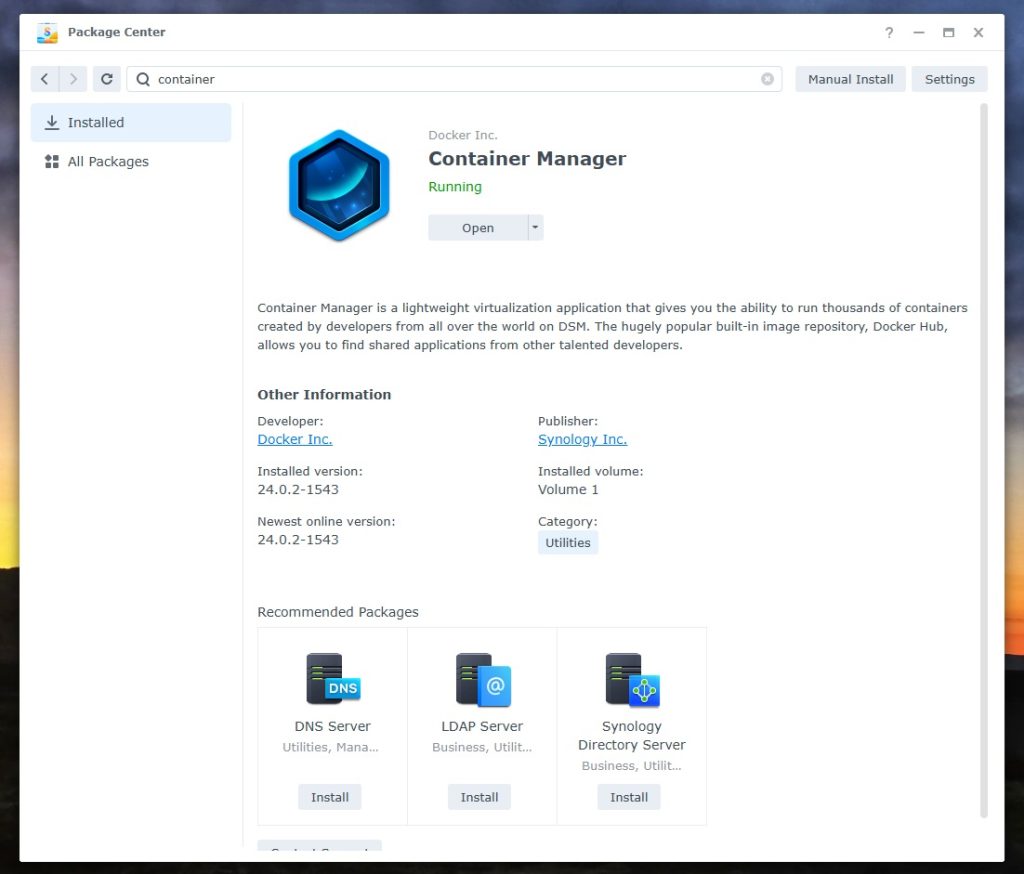Refresh the package list
This screenshot has height=874, width=1024.
pos(106,79)
